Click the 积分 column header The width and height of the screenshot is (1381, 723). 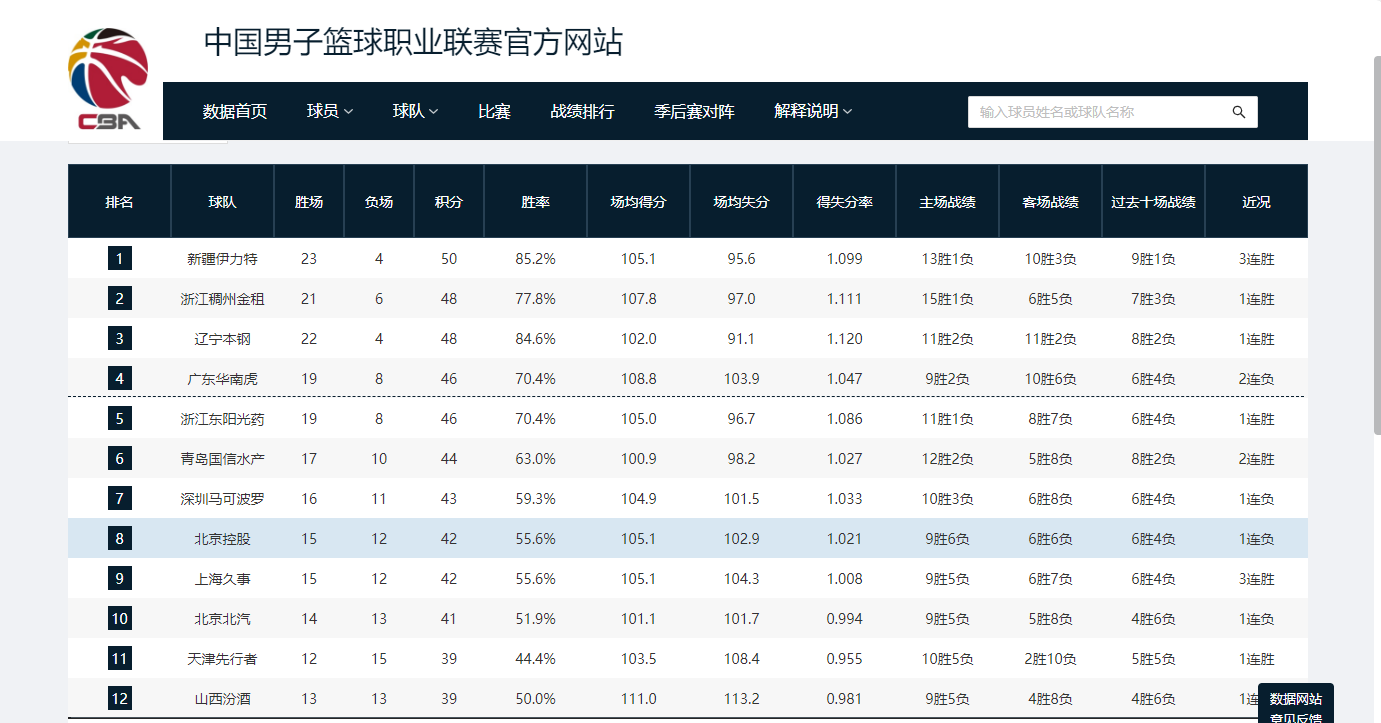point(449,201)
